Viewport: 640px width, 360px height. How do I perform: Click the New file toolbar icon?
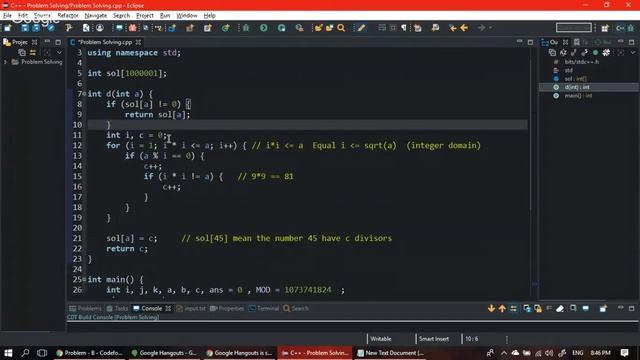pyautogui.click(x=8, y=28)
